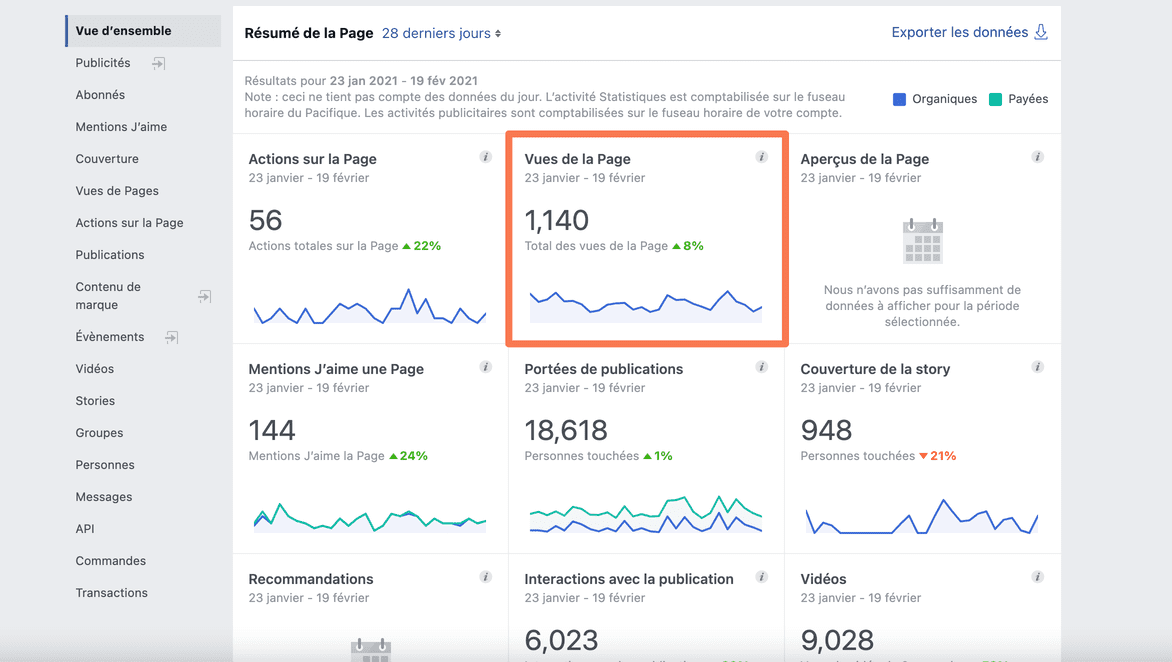Image resolution: width=1172 pixels, height=662 pixels.
Task: Click the external link icon beside Évènements
Action: point(172,338)
